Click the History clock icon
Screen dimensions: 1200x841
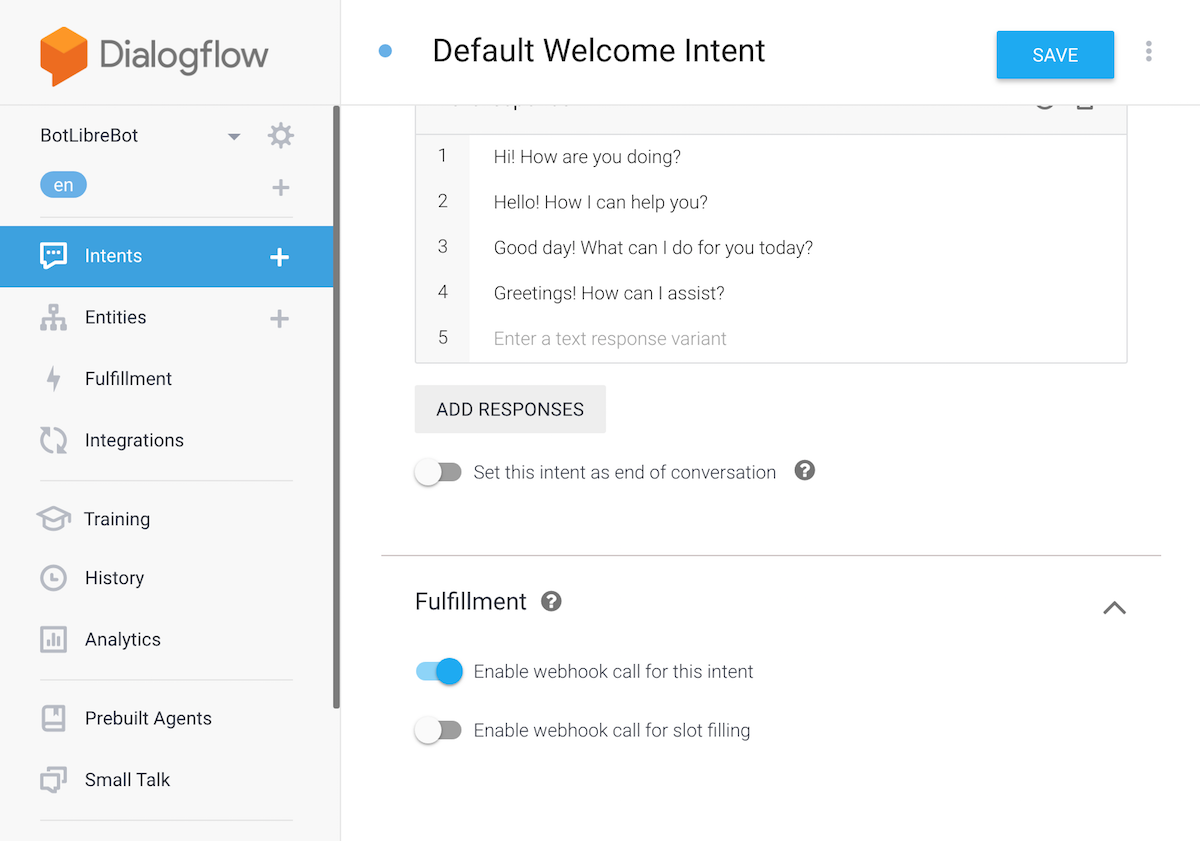tap(53, 578)
